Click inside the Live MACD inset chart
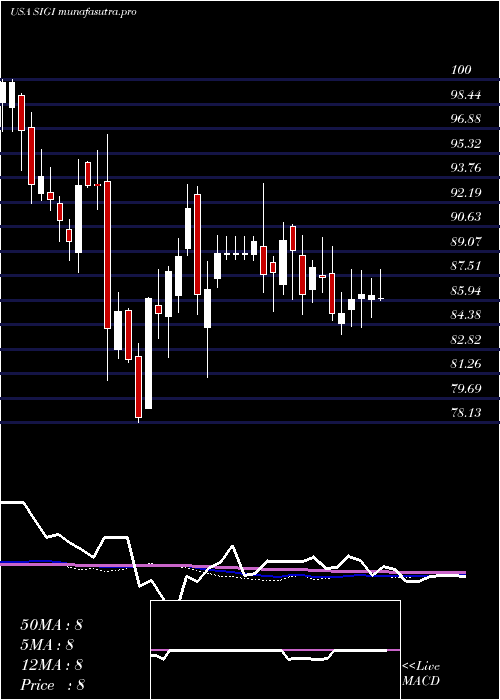 (x=275, y=650)
